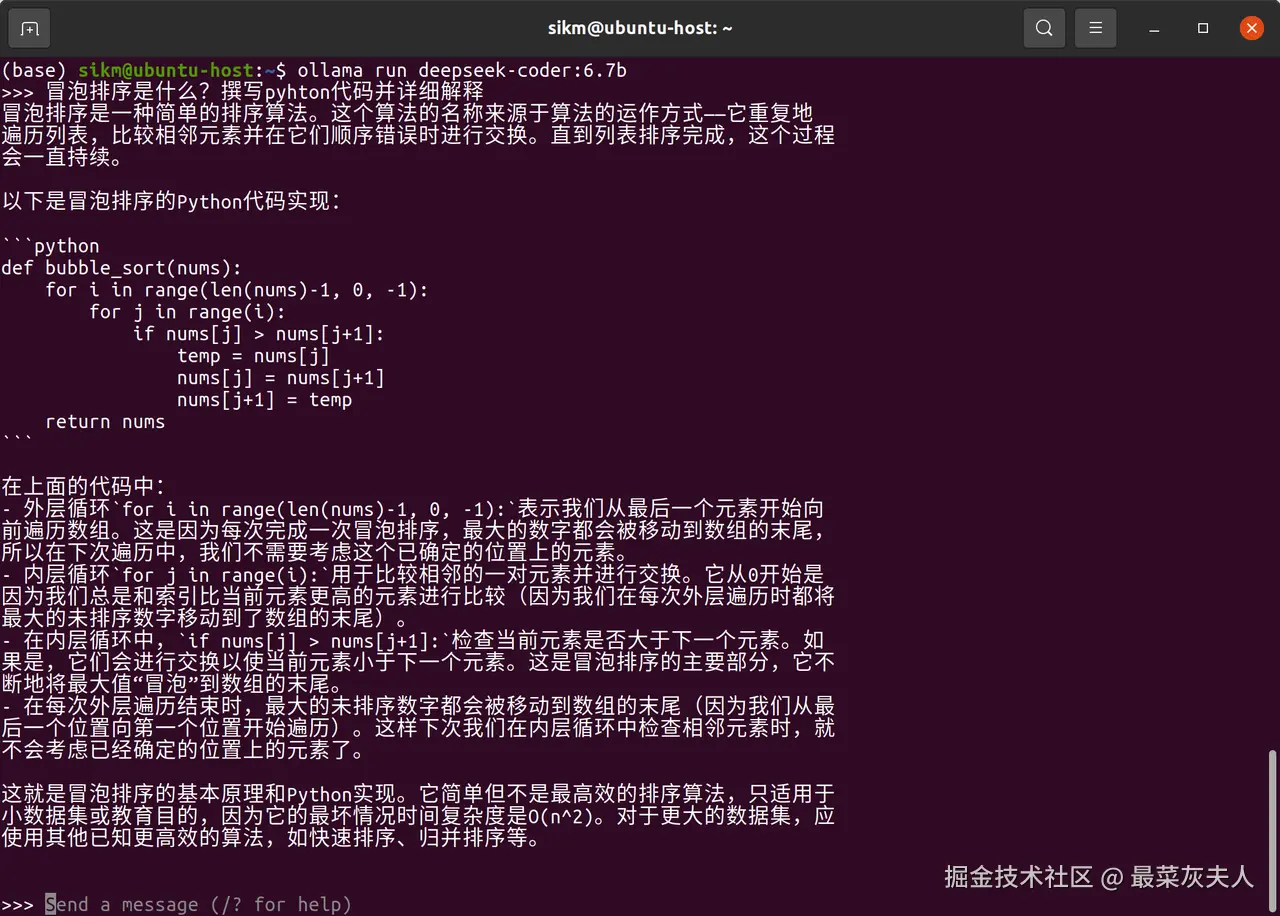The image size is (1280, 916).
Task: Open a new terminal tab
Action: (x=29, y=28)
